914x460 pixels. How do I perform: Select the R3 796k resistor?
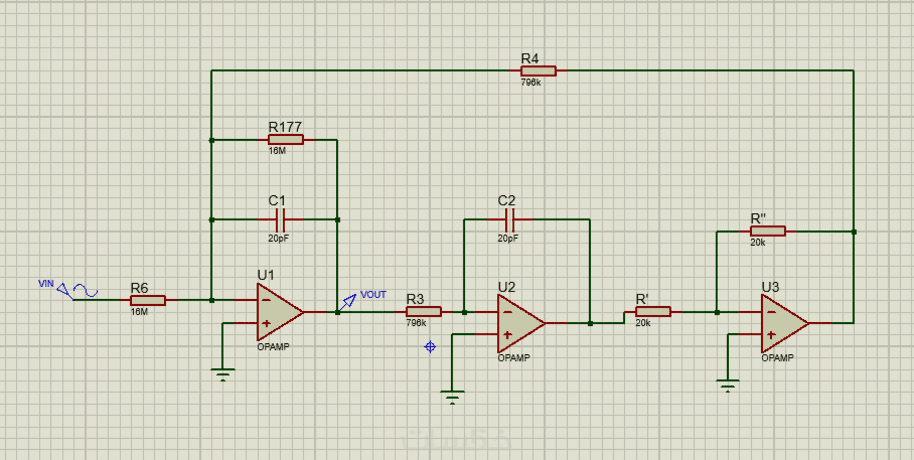[x=424, y=311]
